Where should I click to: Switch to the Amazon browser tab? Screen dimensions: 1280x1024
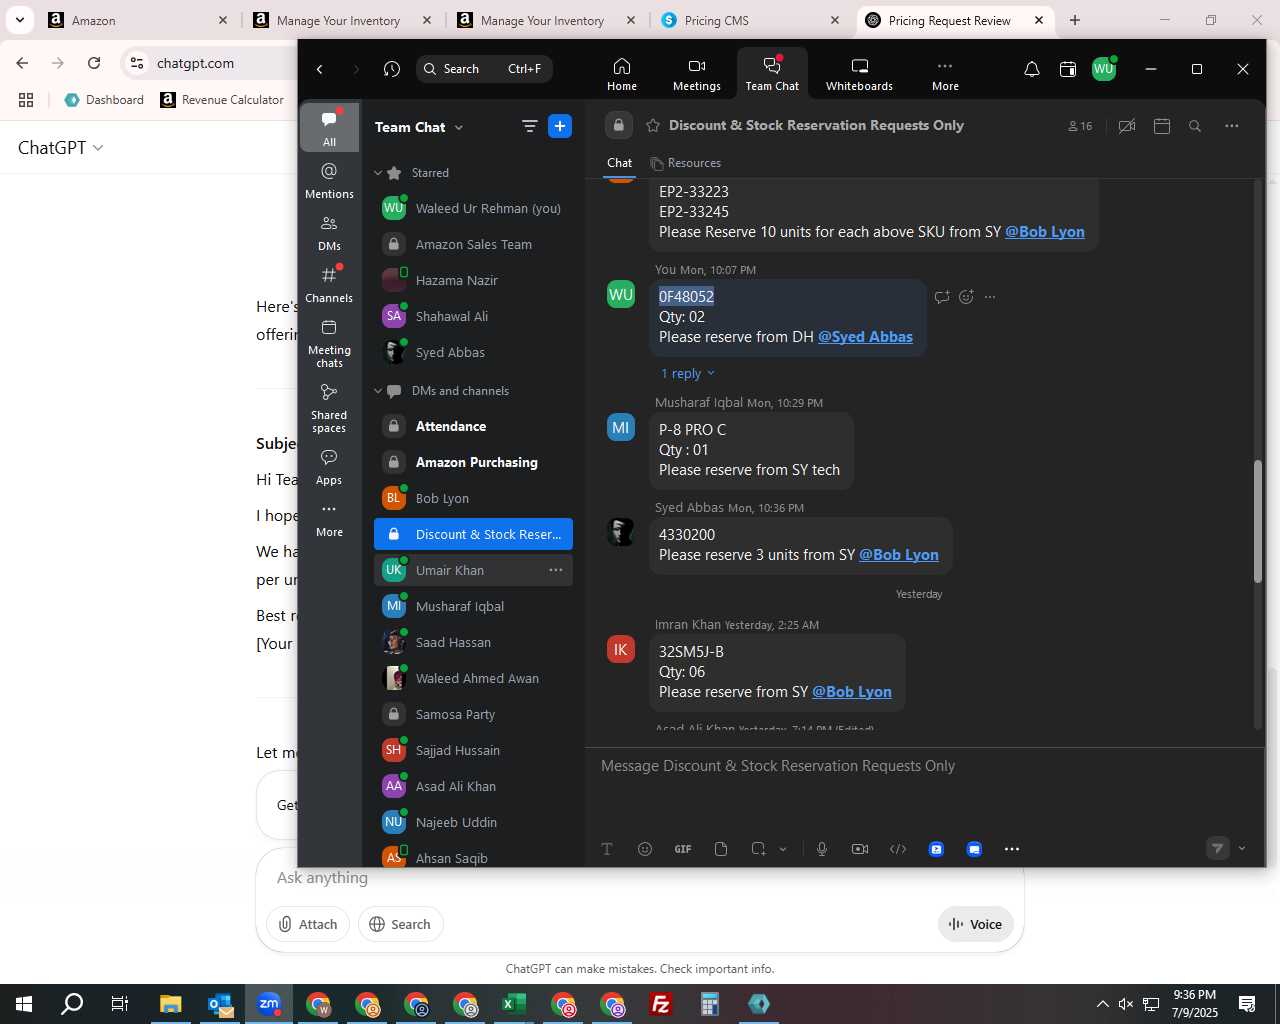click(x=139, y=20)
